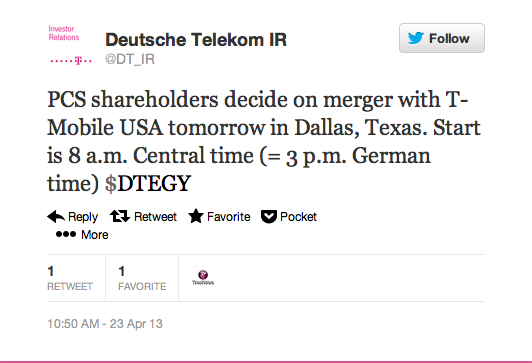Click the Pocket save icon

pyautogui.click(x=269, y=216)
